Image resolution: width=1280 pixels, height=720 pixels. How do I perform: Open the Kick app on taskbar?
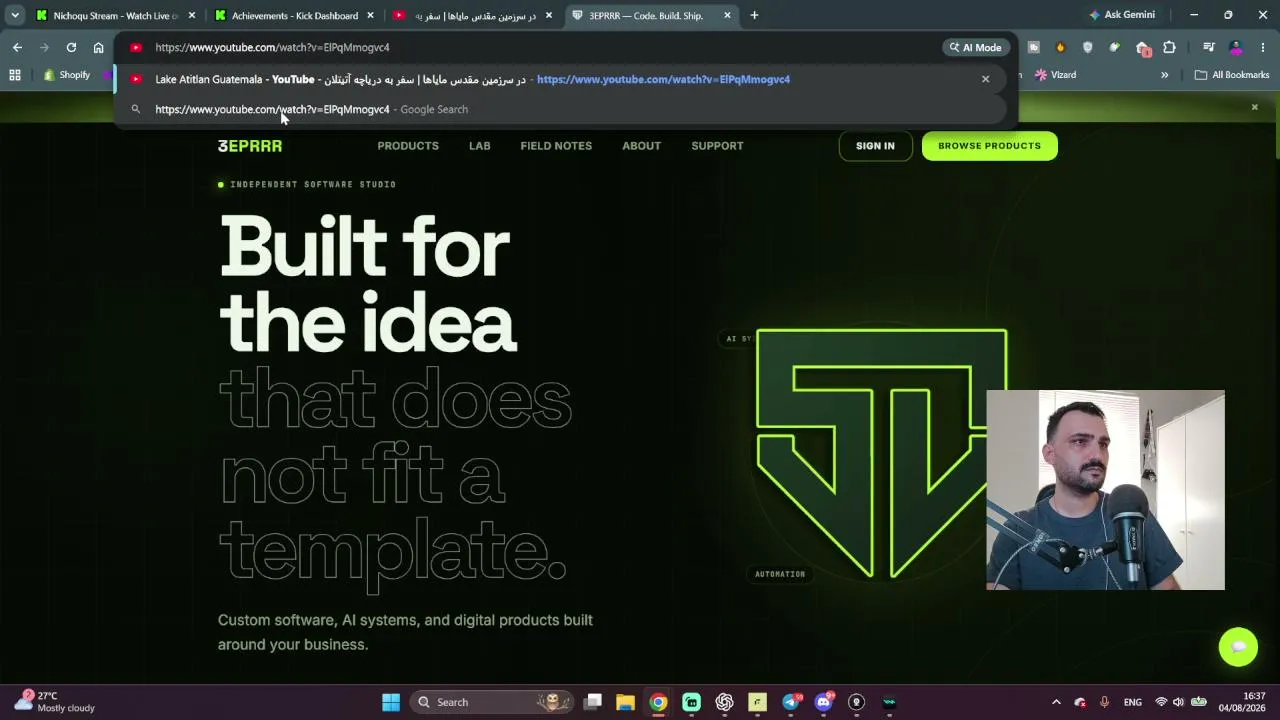(x=691, y=702)
